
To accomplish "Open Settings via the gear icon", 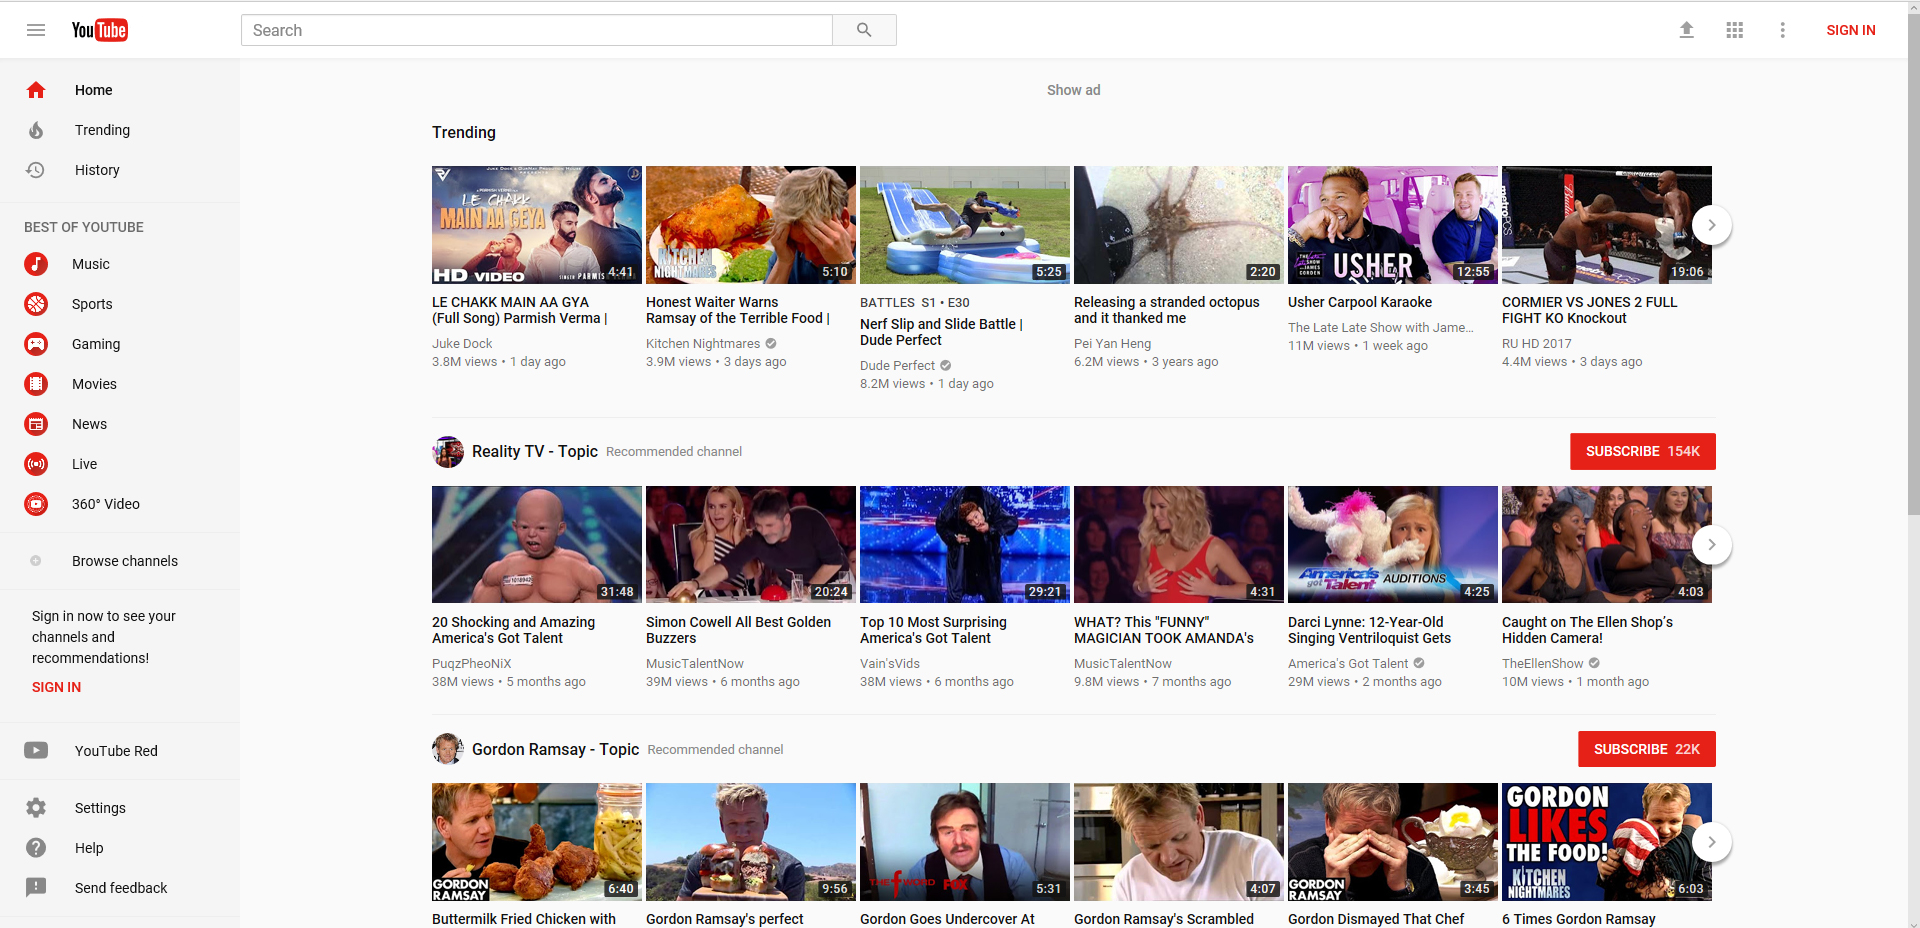I will [x=36, y=808].
